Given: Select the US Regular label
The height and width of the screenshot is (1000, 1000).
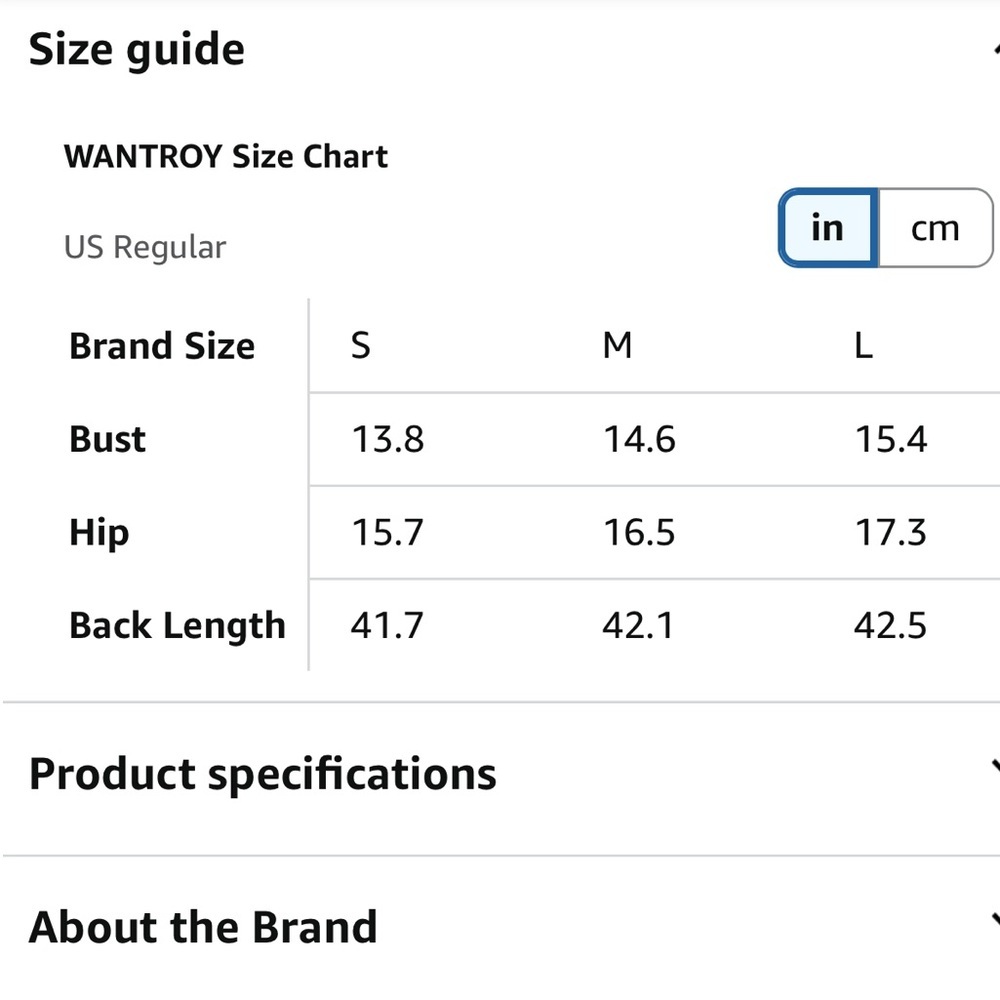Looking at the screenshot, I should [145, 247].
